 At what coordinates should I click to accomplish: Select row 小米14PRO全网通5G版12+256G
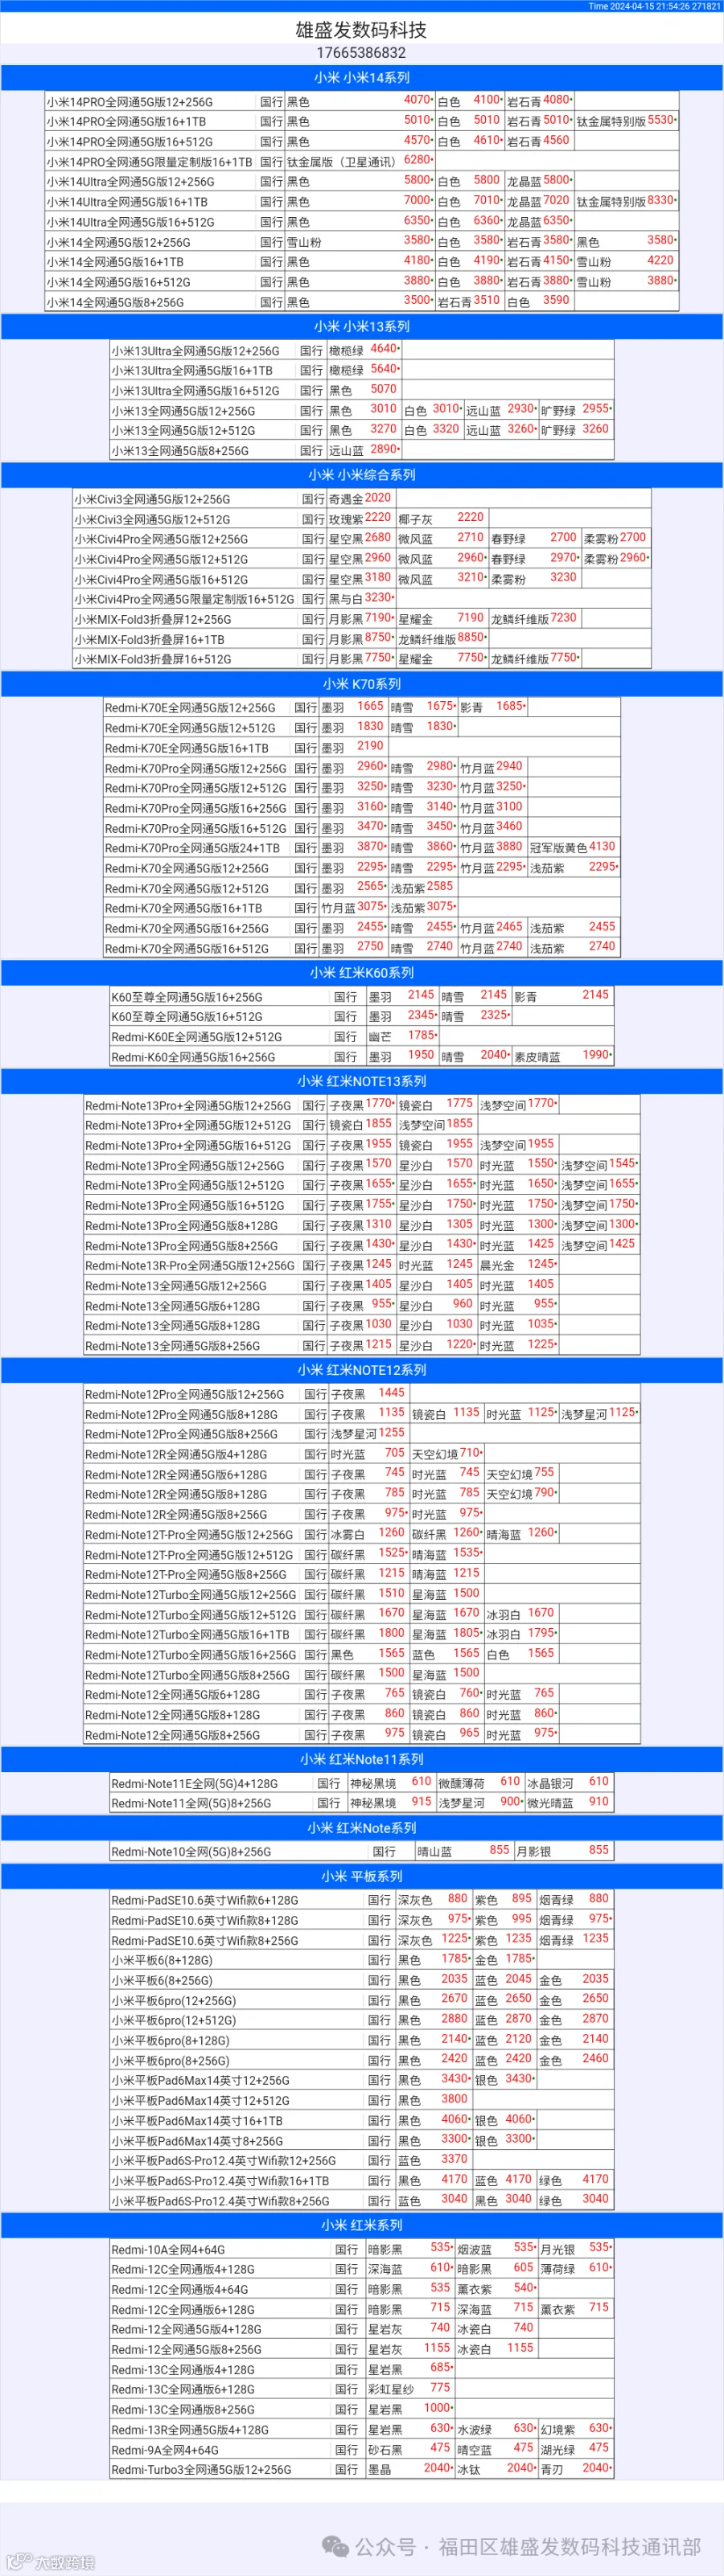[x=361, y=101]
